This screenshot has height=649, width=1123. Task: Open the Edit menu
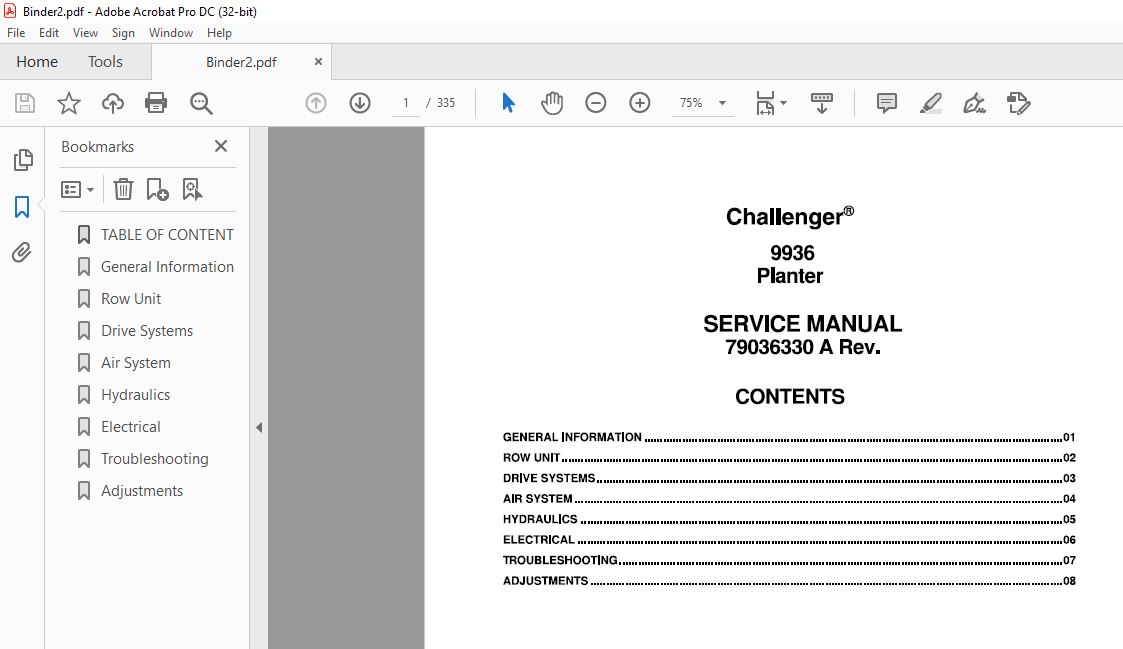pos(49,33)
